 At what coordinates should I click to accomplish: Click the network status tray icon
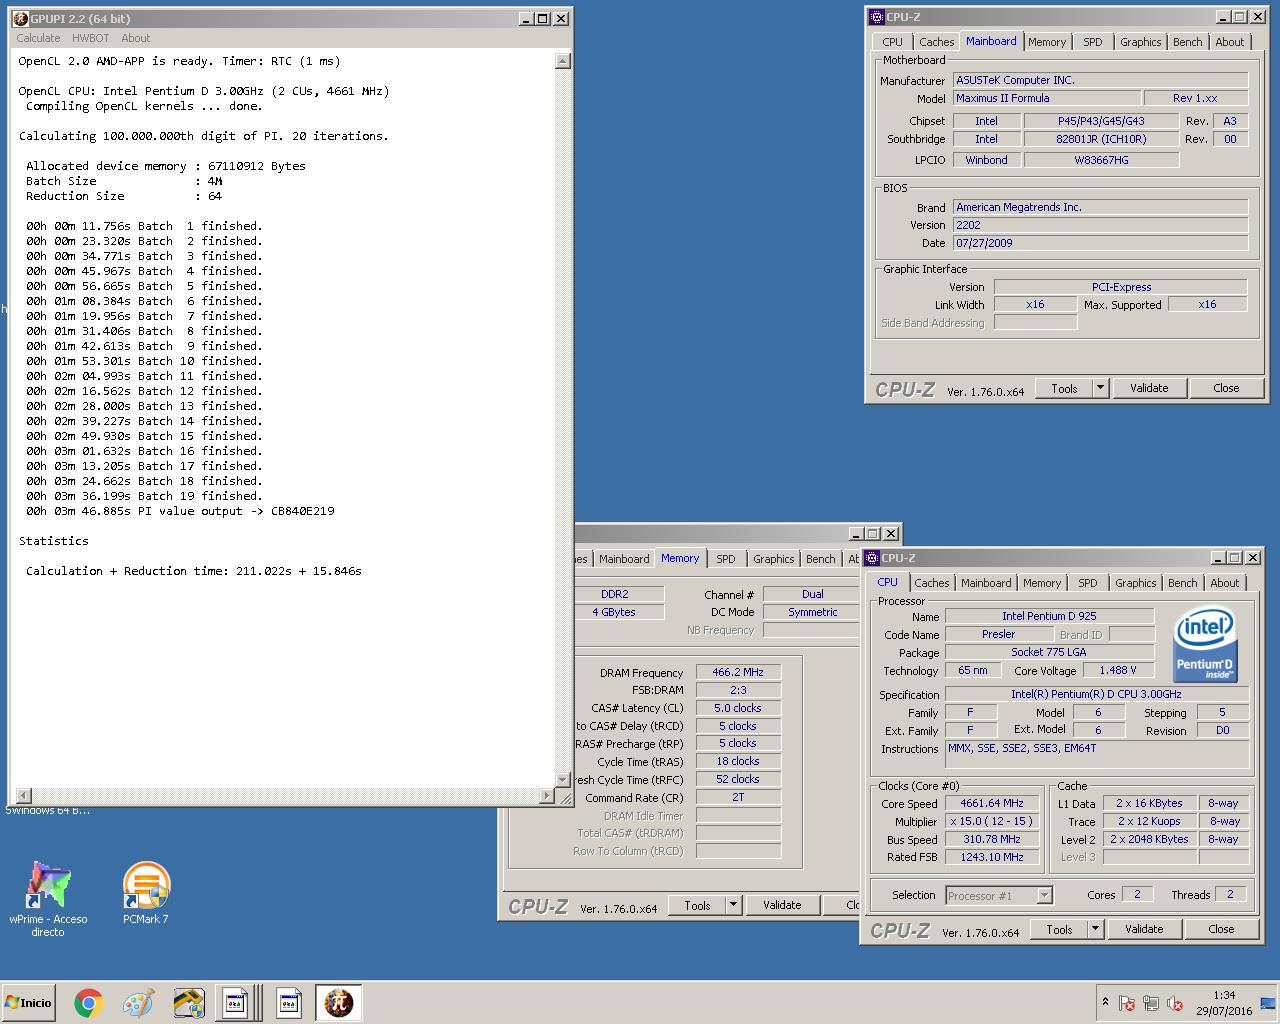point(1151,1003)
